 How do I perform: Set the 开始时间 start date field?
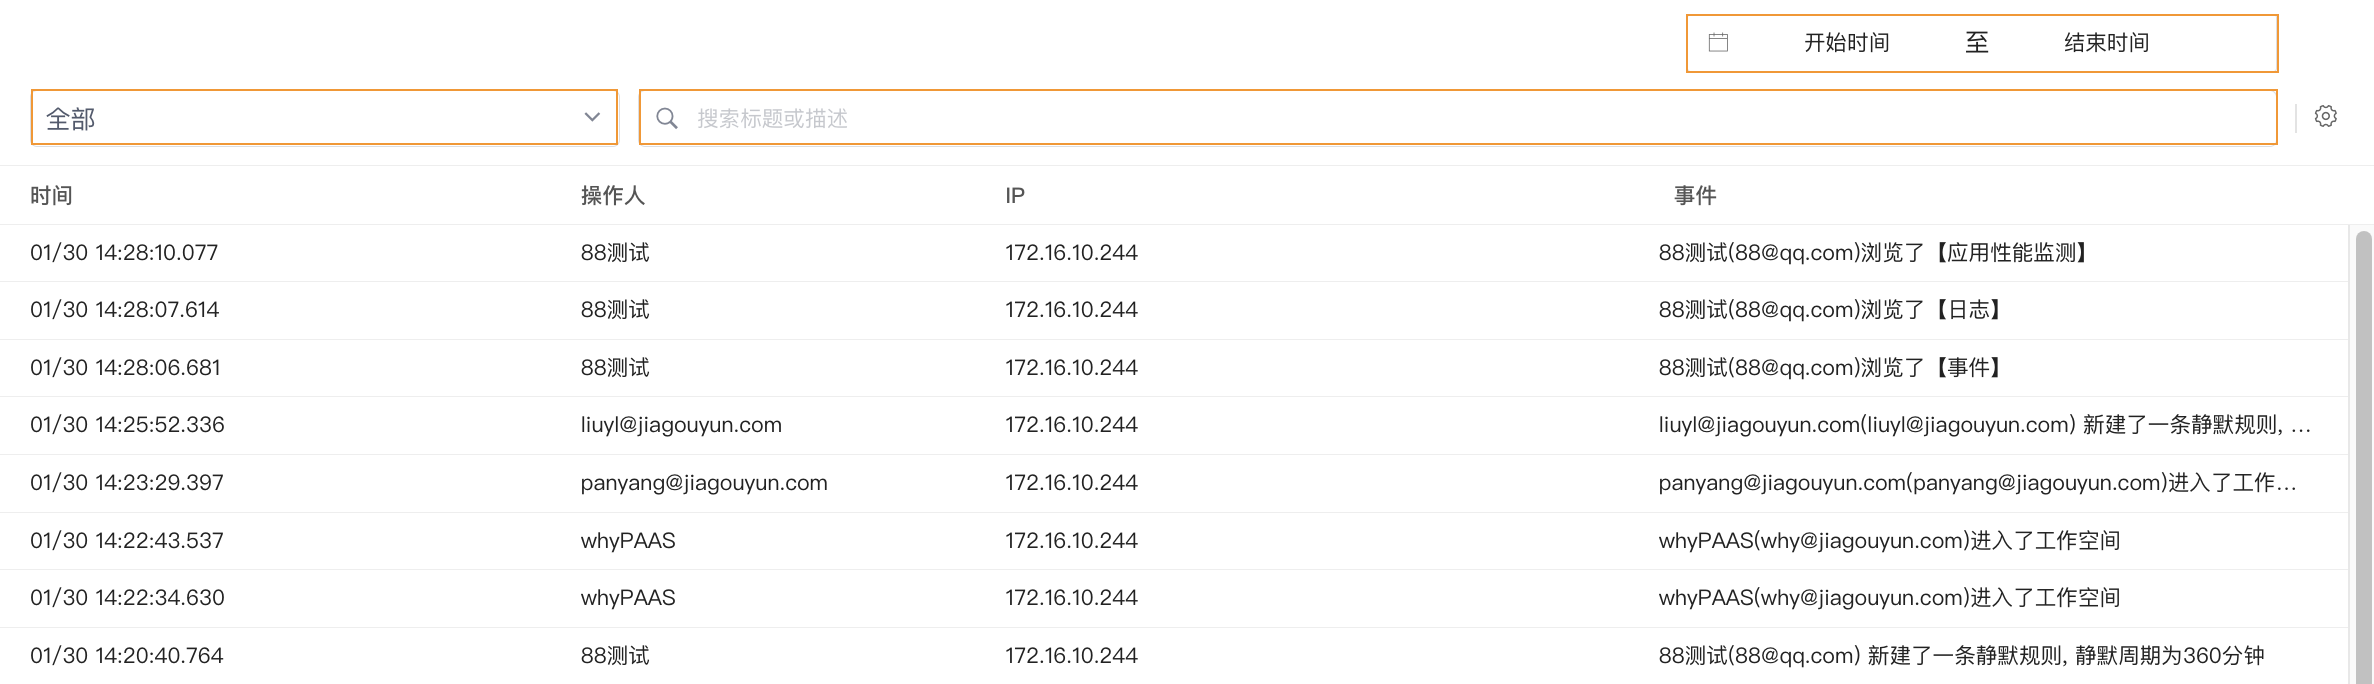1846,43
